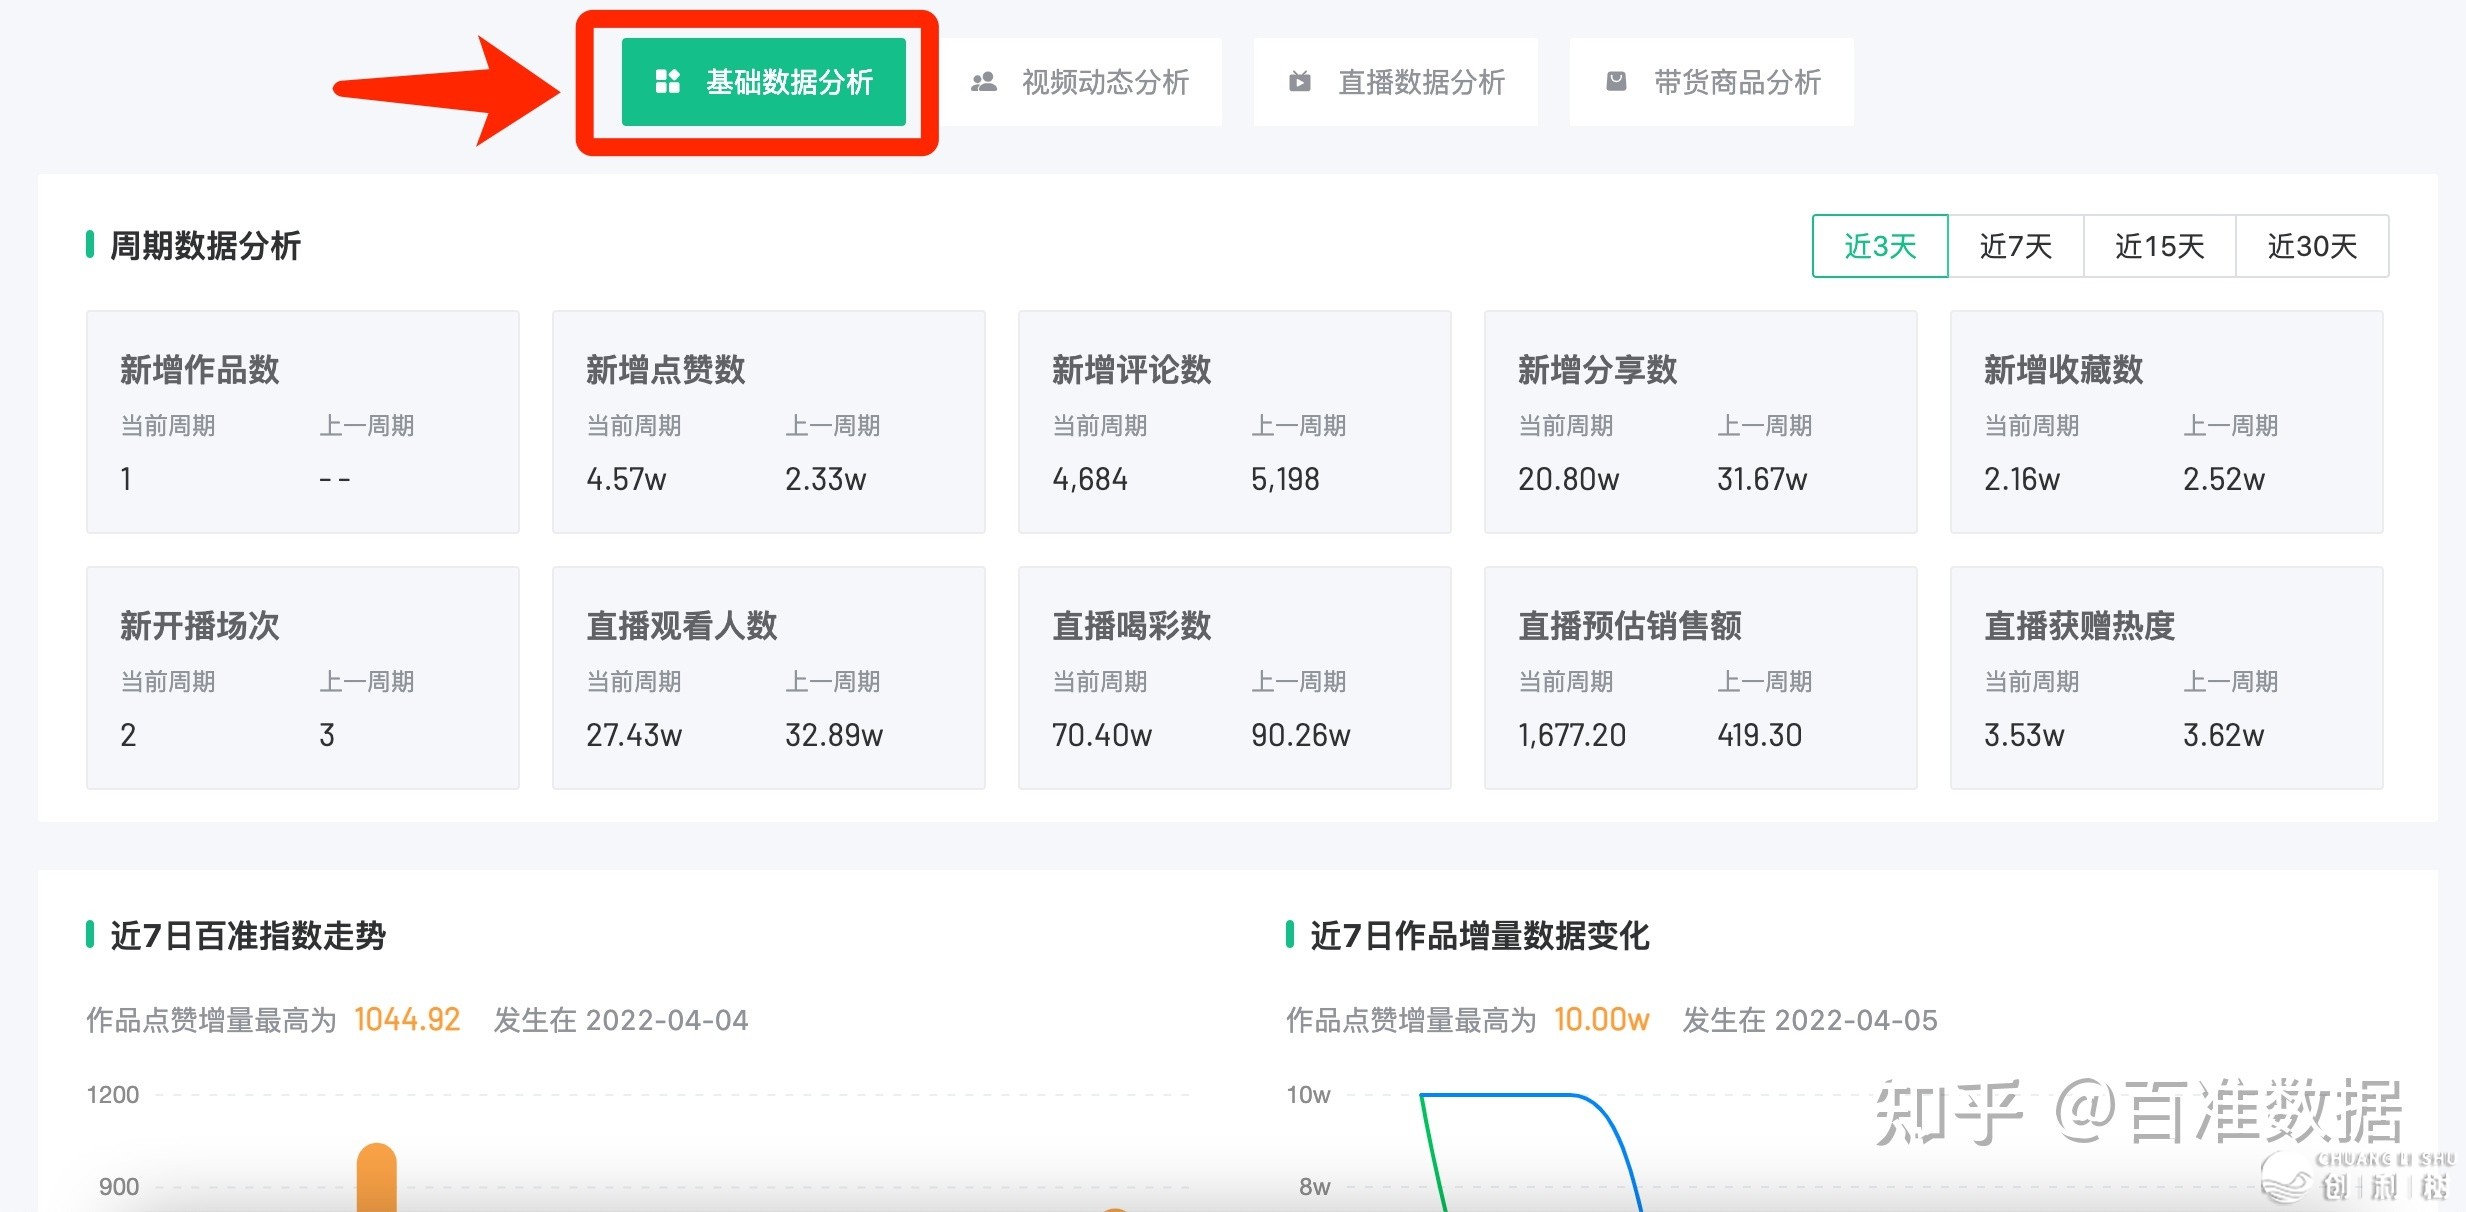Click the orange 10.00w peak value
This screenshot has height=1212, width=2466.
tap(1601, 1020)
